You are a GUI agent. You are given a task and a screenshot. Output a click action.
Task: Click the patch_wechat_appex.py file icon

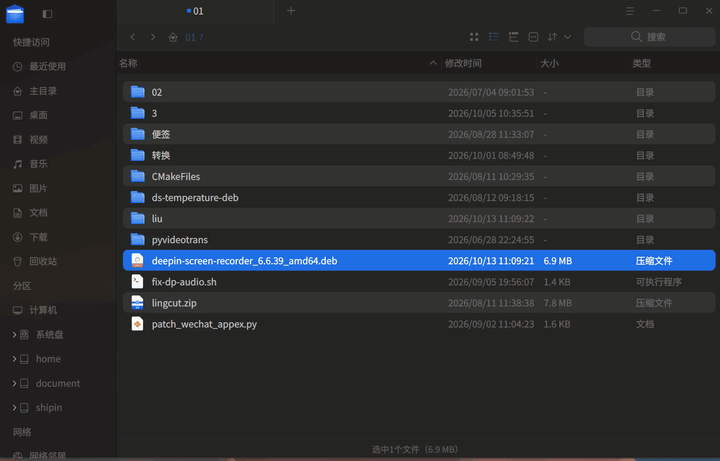(x=137, y=324)
